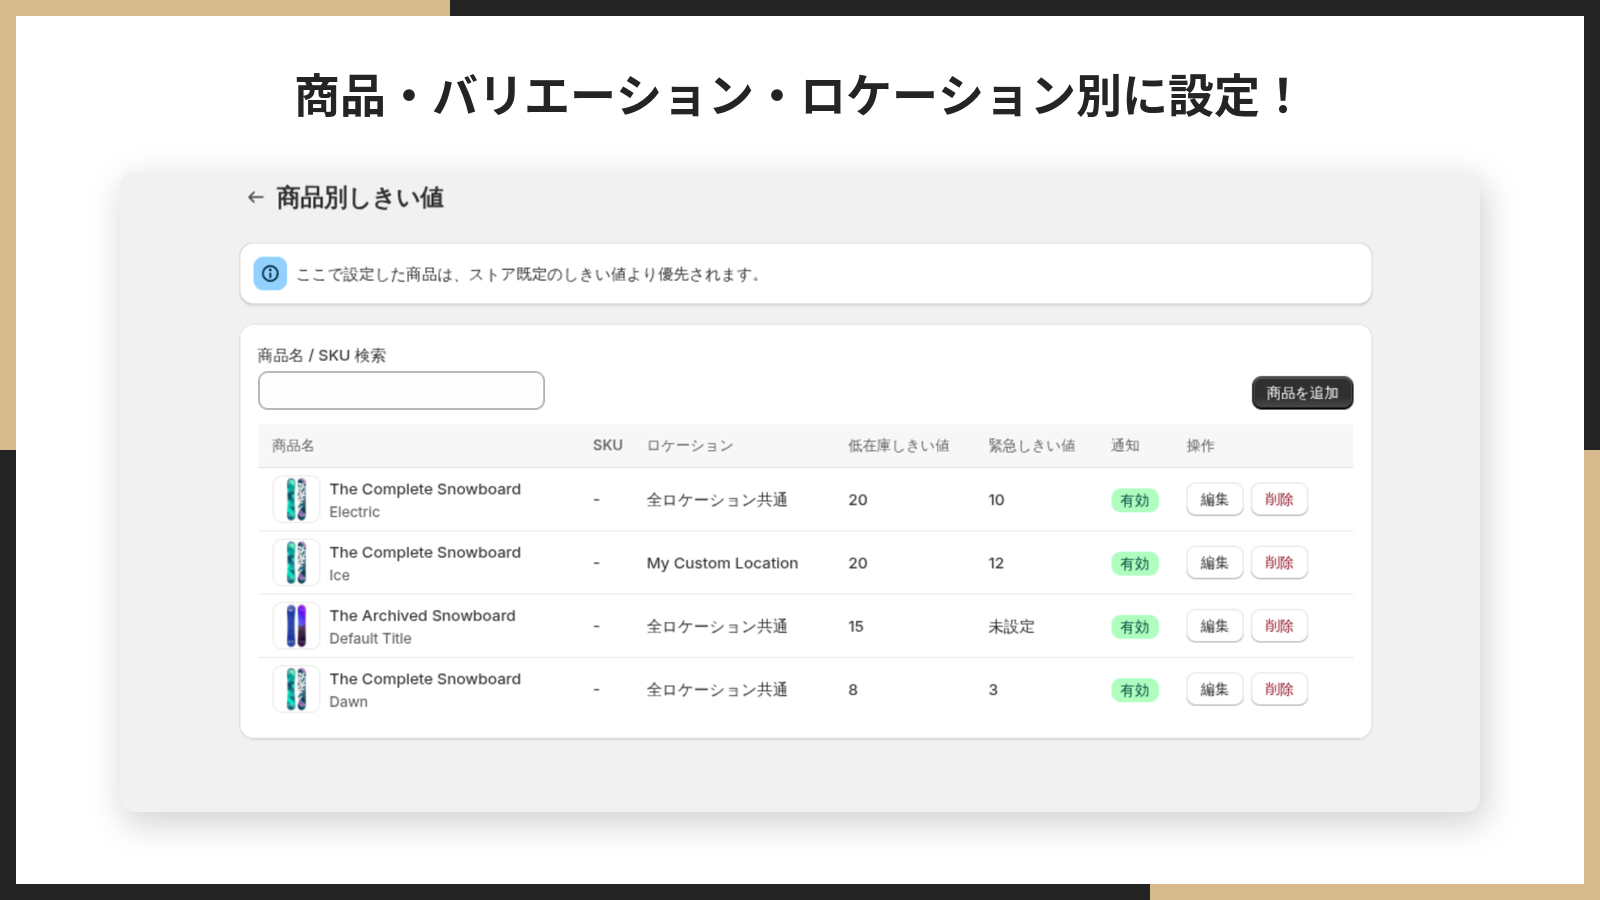
Task: Click emergency threshold value 10
Action: pyautogui.click(x=996, y=499)
